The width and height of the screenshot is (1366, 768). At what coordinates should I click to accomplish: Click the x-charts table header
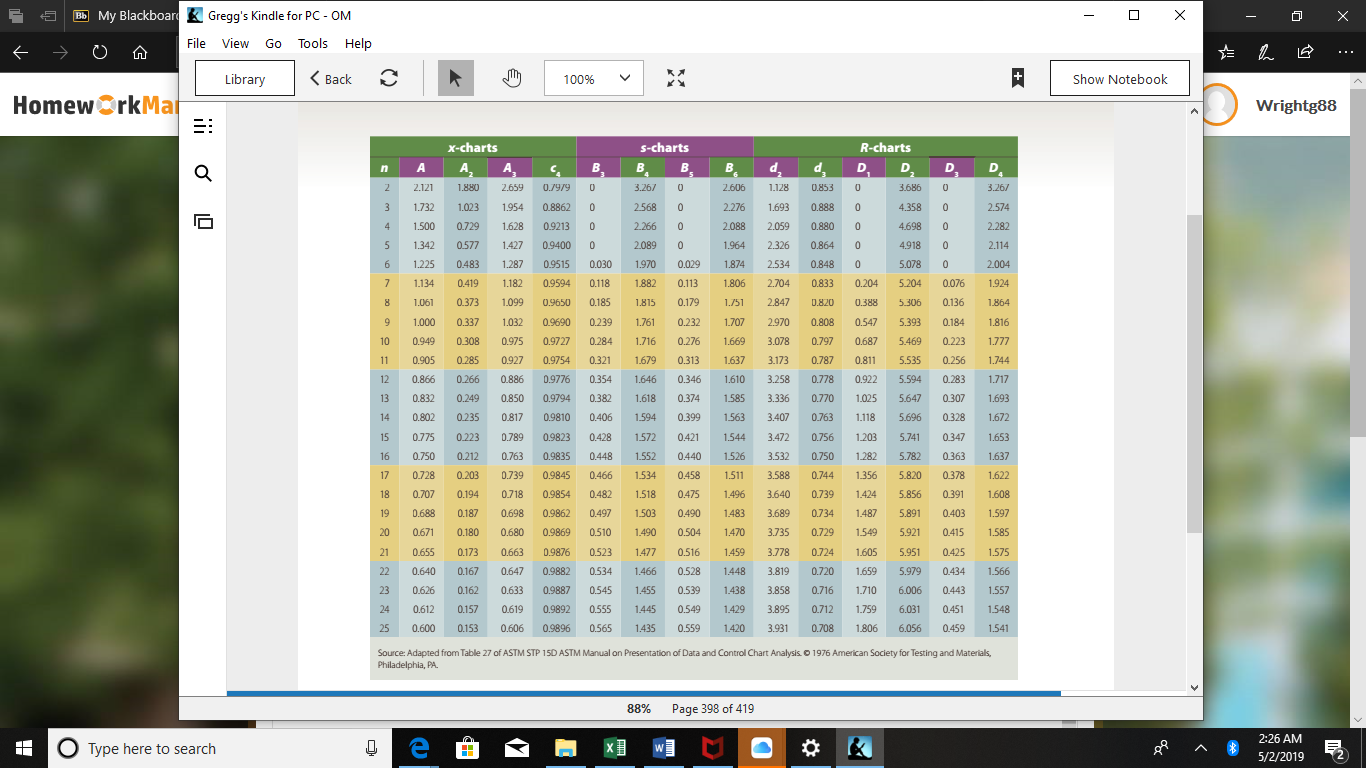click(473, 147)
